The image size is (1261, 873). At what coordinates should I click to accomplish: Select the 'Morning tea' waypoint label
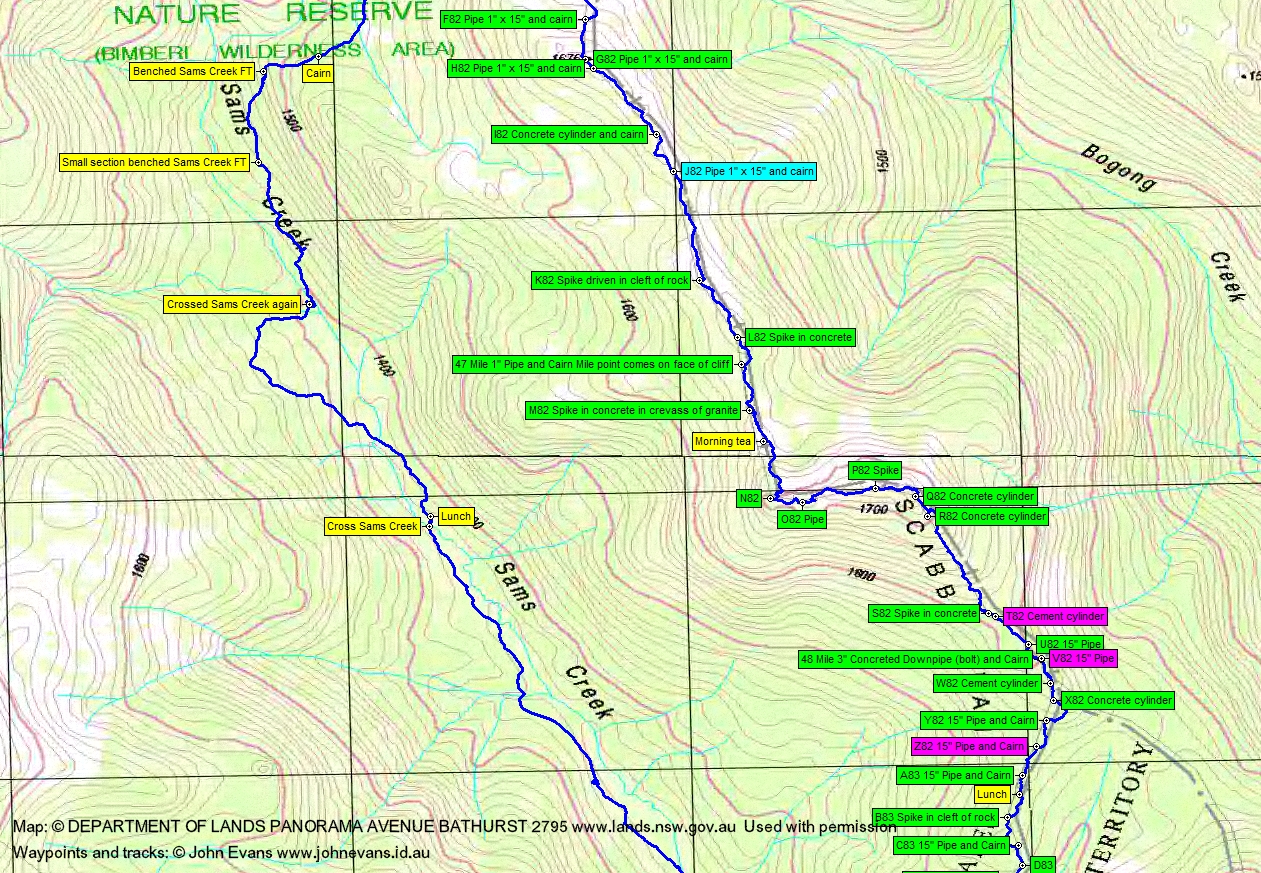[723, 441]
